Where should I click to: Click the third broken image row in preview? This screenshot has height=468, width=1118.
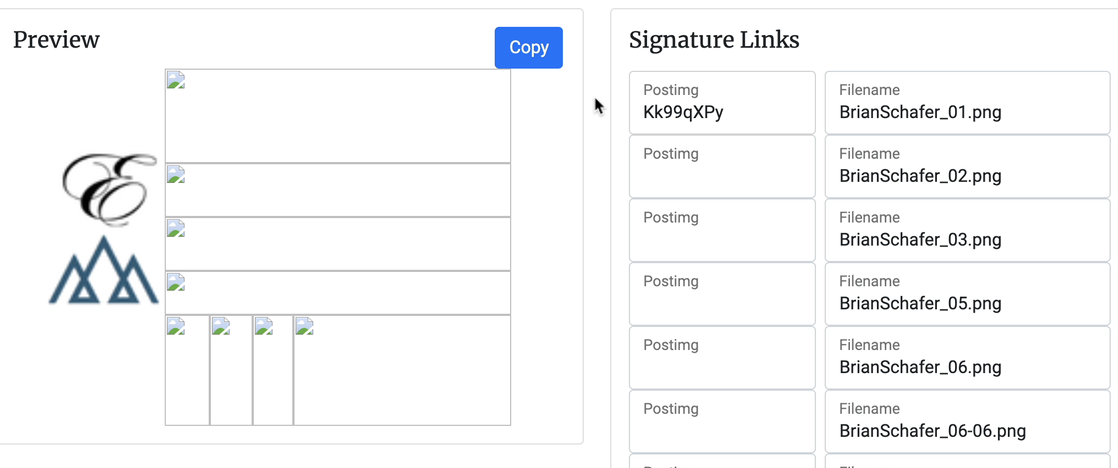[337, 244]
